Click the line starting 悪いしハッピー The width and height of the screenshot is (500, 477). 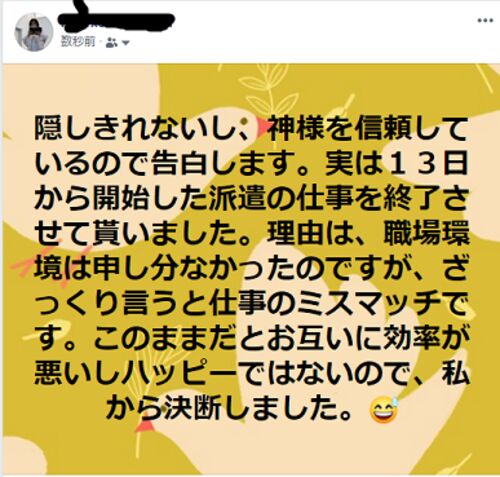click(x=251, y=375)
